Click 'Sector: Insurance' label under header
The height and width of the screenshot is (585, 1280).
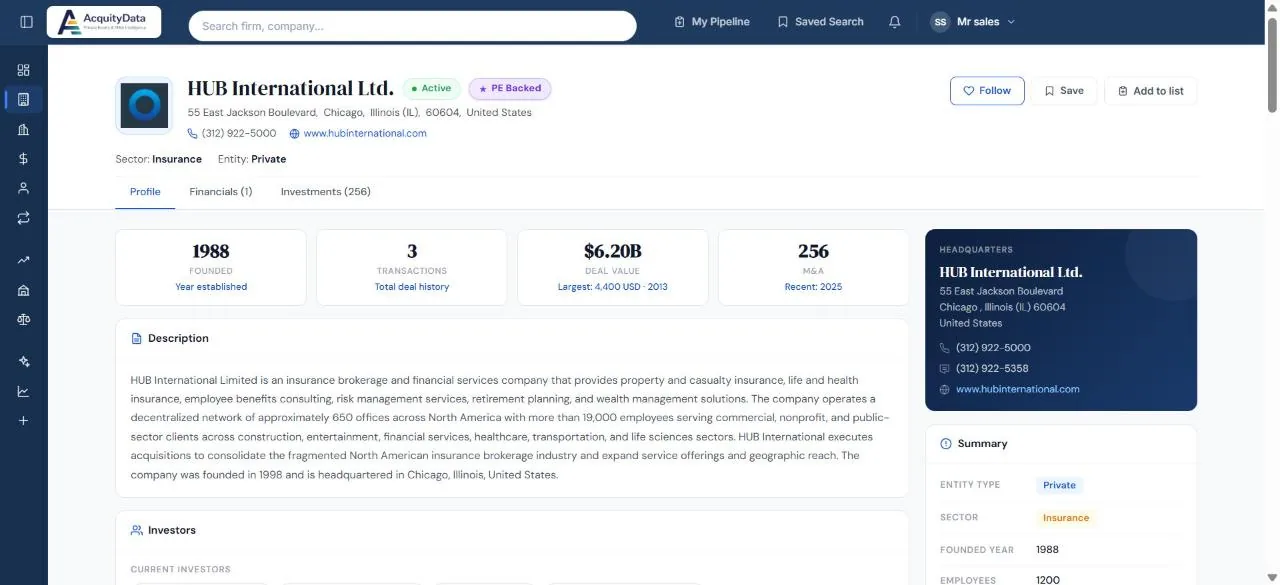coord(159,159)
